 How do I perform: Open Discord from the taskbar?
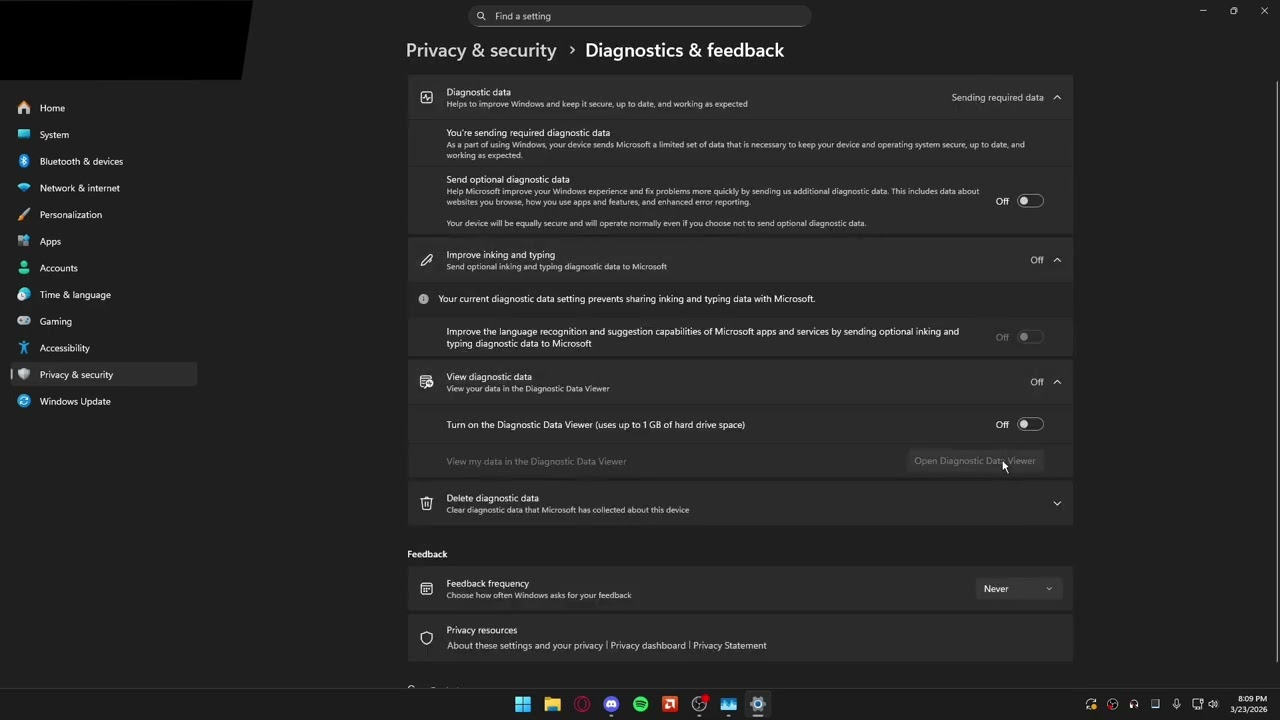point(611,704)
